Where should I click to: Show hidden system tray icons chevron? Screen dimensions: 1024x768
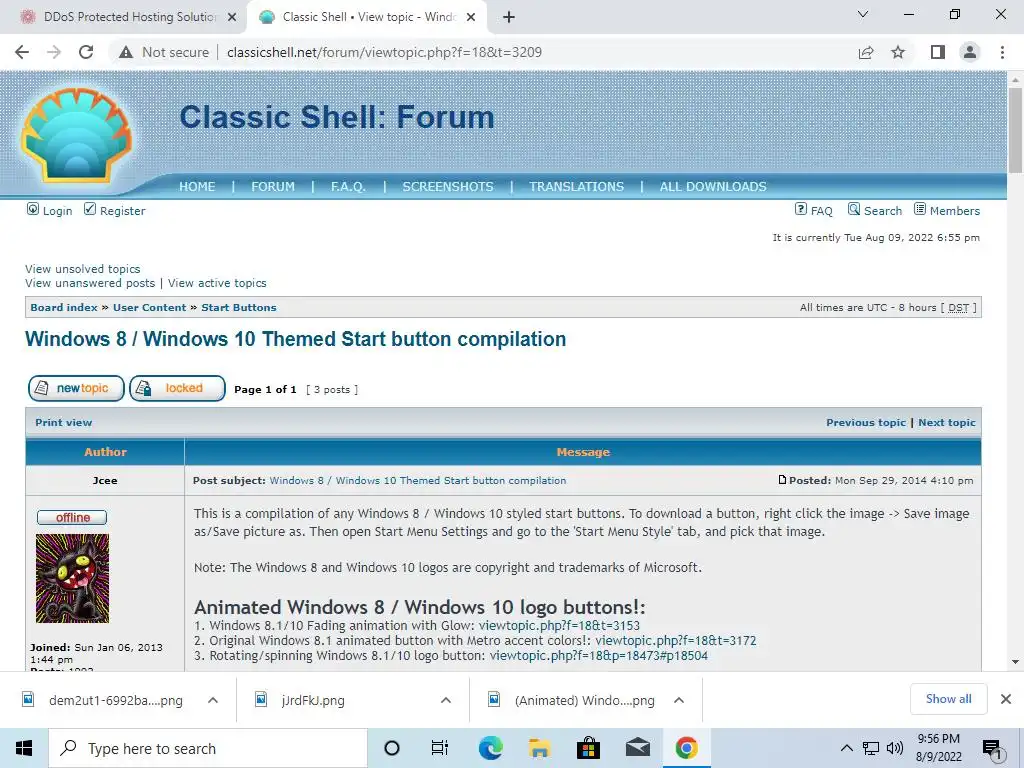(846, 748)
